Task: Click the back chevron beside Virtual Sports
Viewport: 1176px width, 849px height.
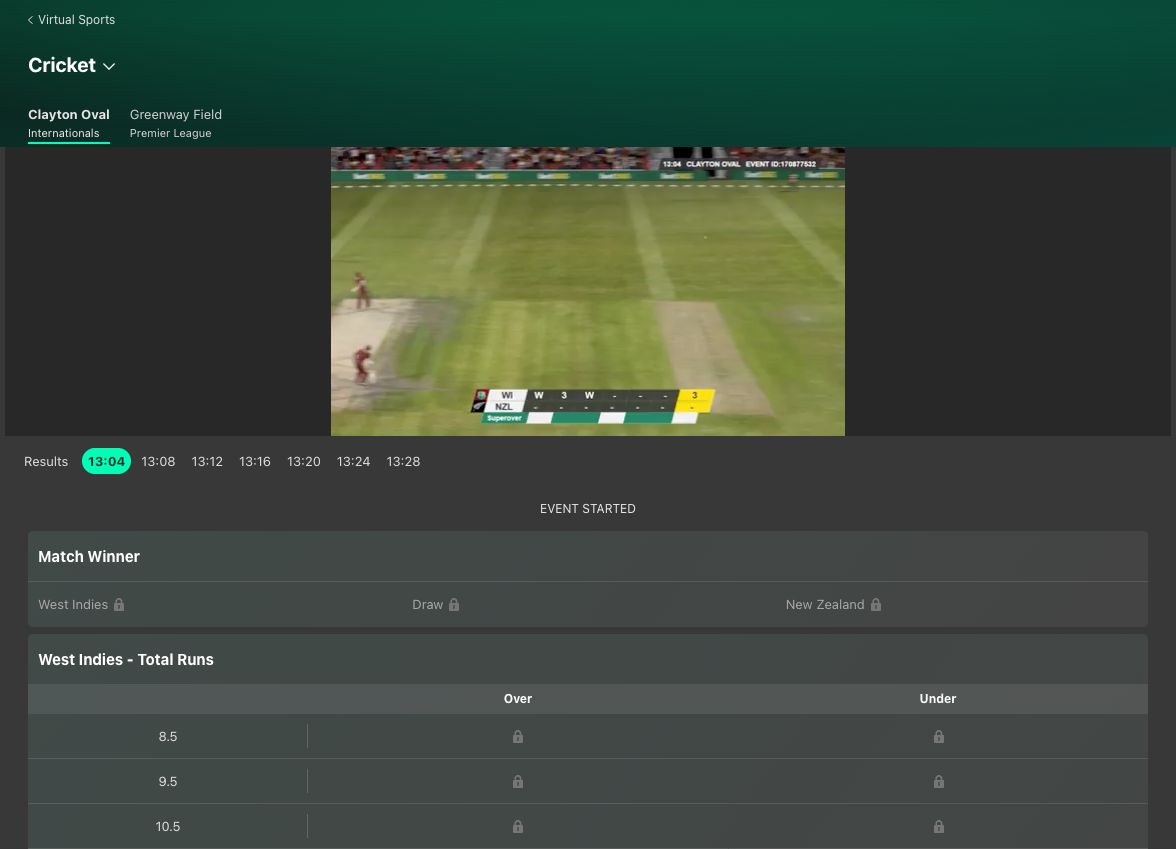Action: [x=31, y=19]
